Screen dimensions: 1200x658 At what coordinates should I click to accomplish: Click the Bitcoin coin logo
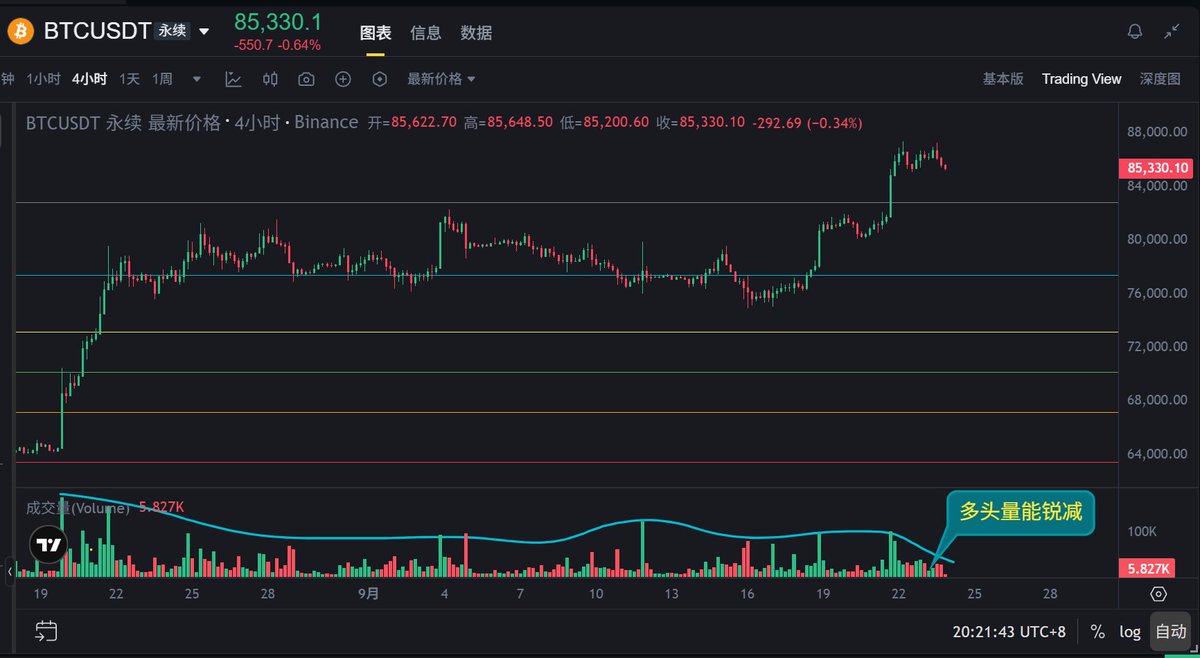20,31
